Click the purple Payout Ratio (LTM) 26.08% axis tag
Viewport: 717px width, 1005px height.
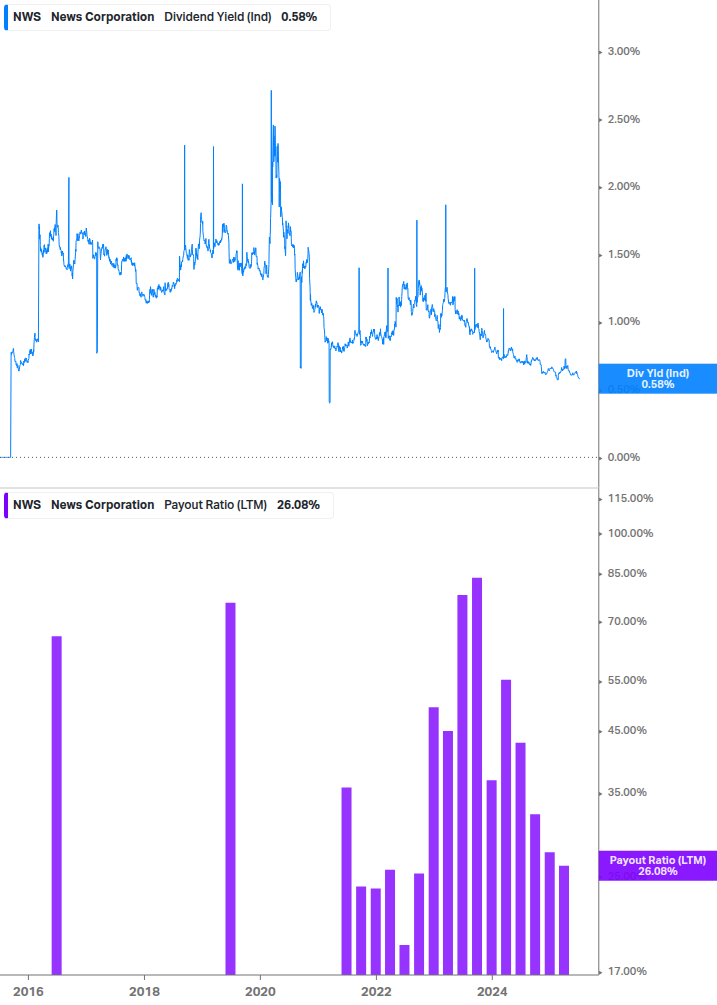[658, 866]
